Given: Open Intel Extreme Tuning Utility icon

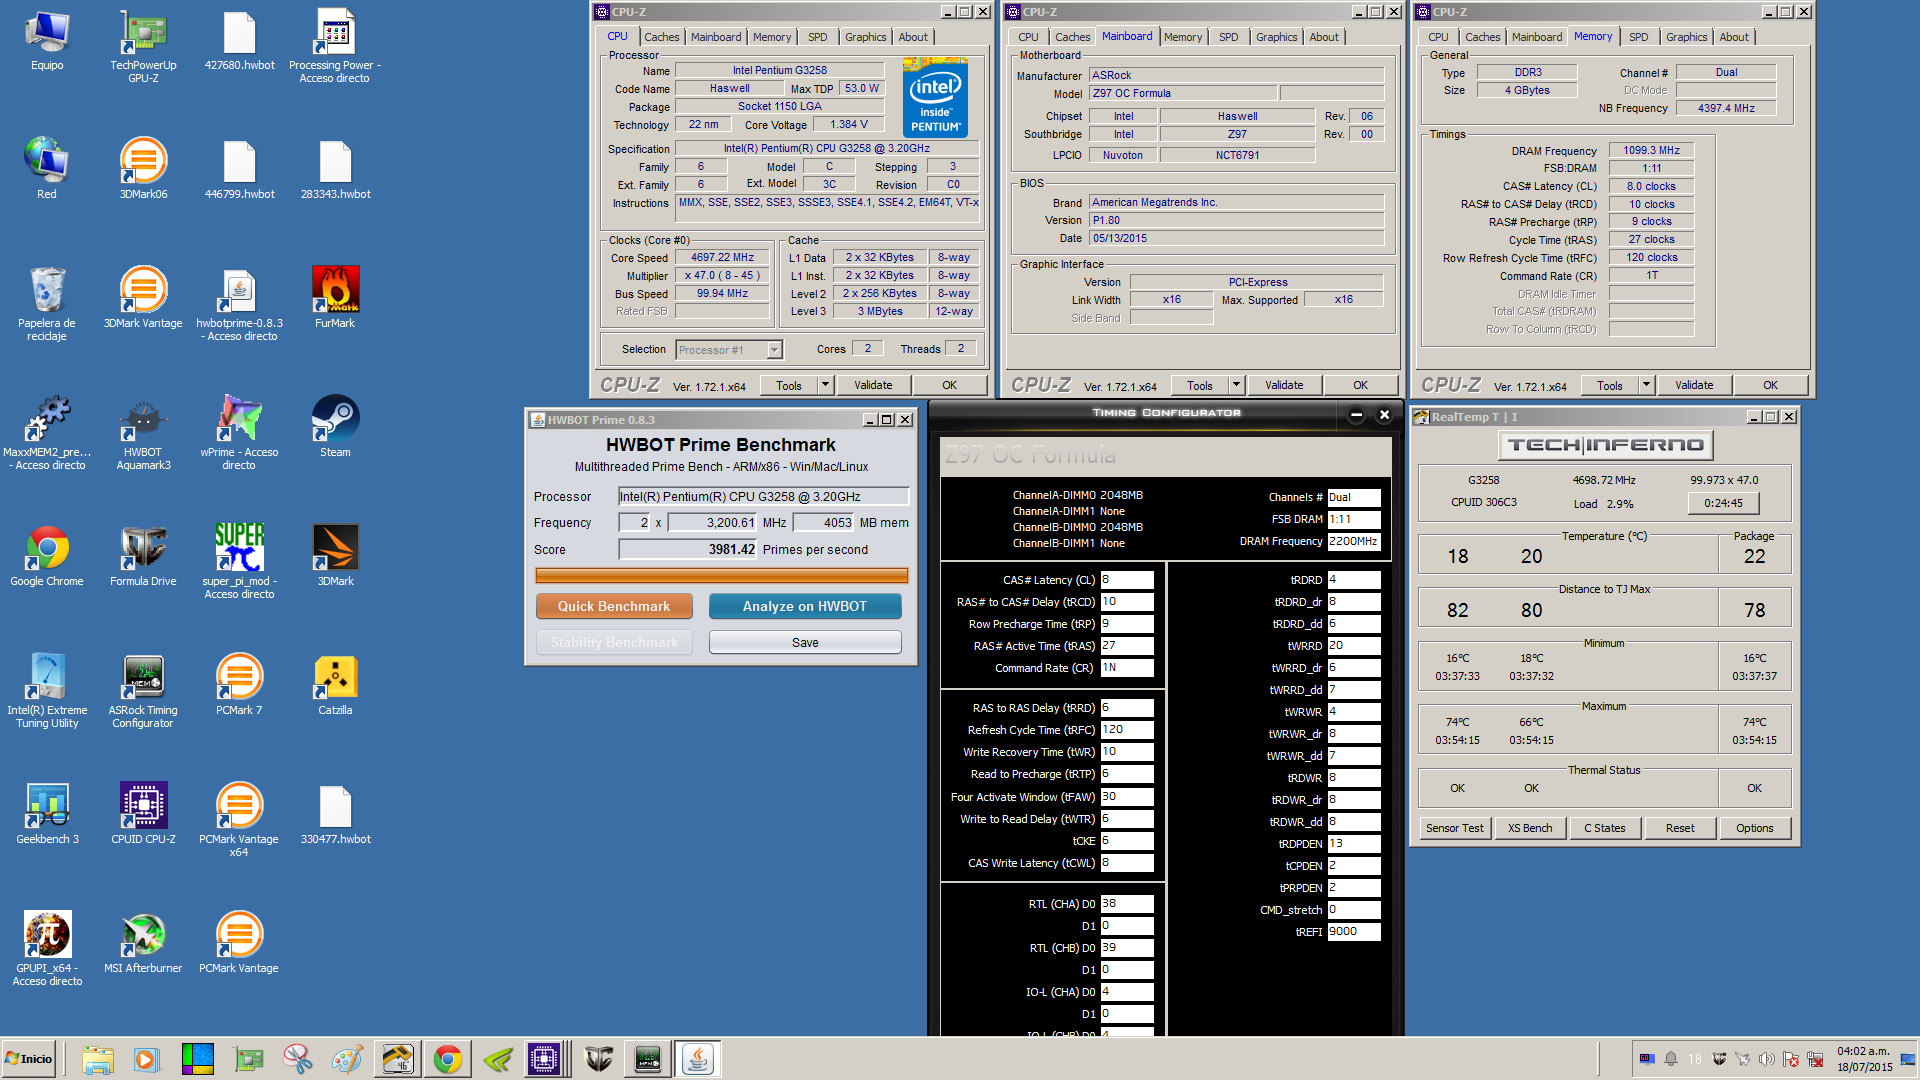Looking at the screenshot, I should [x=47, y=690].
